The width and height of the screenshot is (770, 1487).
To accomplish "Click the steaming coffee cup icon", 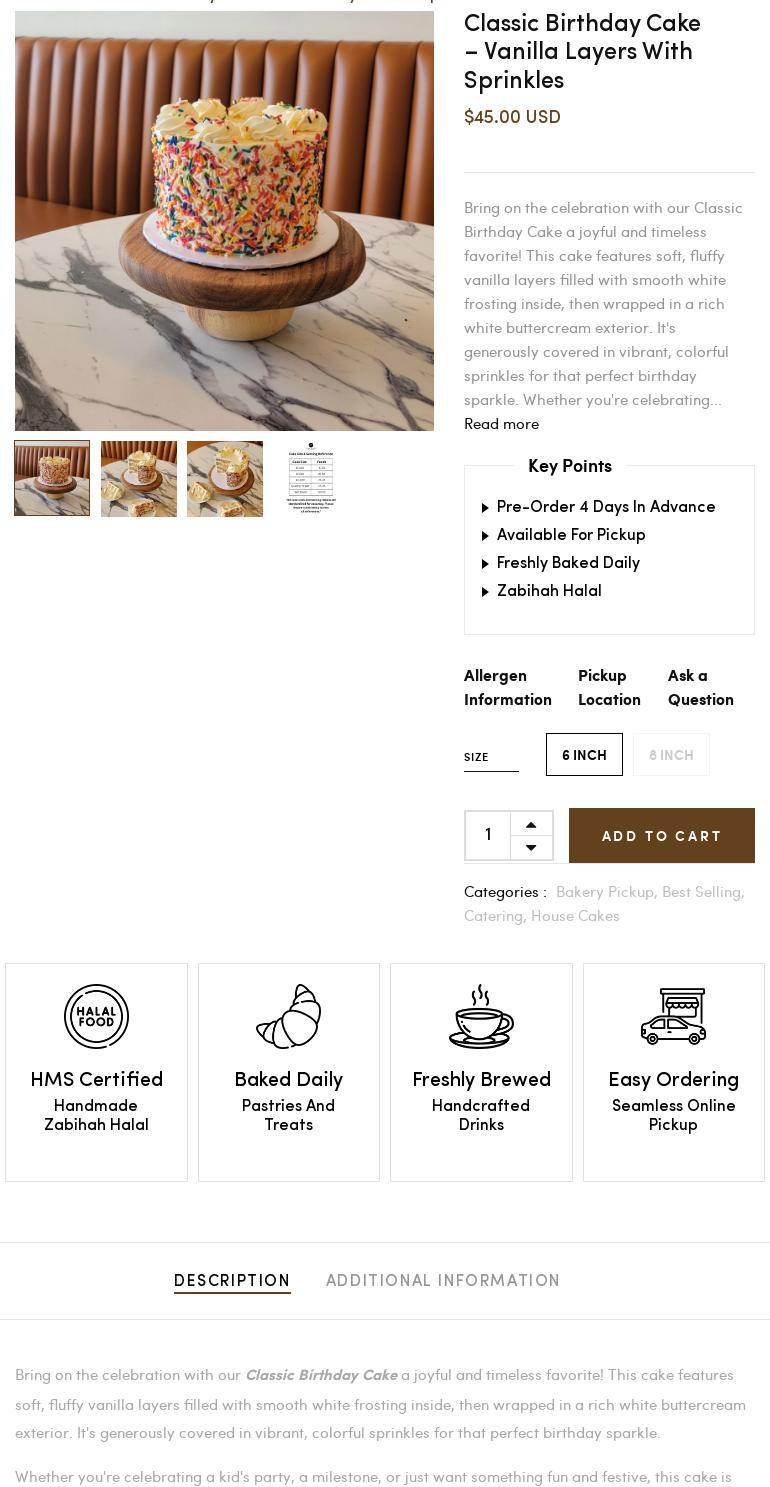I will pos(481,1016).
